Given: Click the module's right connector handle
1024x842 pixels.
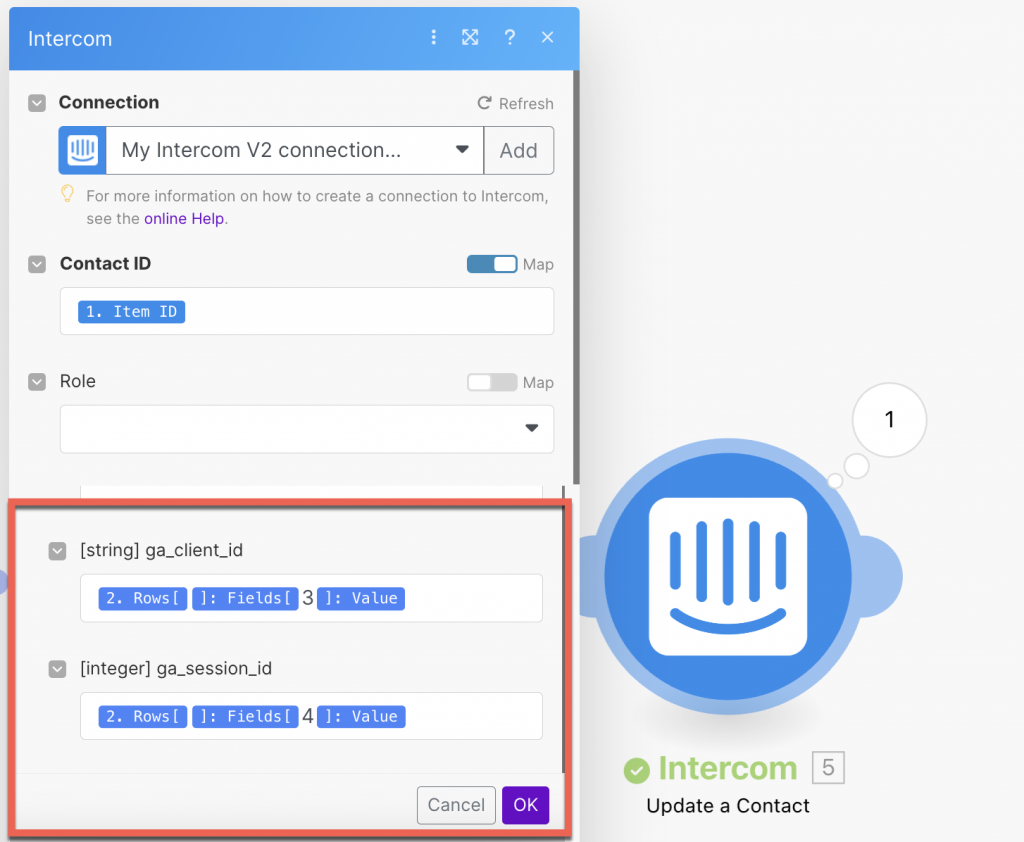Looking at the screenshot, I should (x=882, y=576).
